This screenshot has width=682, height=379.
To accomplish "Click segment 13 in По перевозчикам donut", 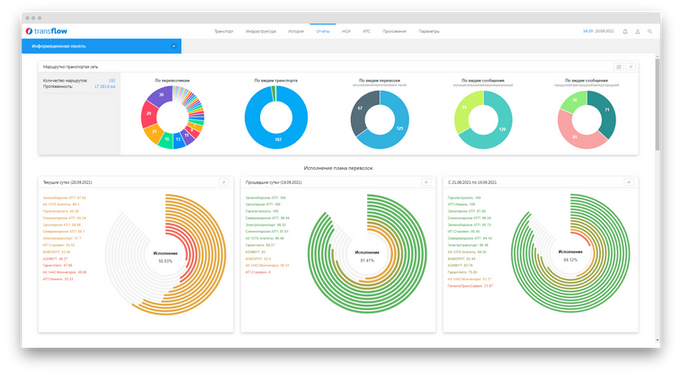I will coord(178,140).
